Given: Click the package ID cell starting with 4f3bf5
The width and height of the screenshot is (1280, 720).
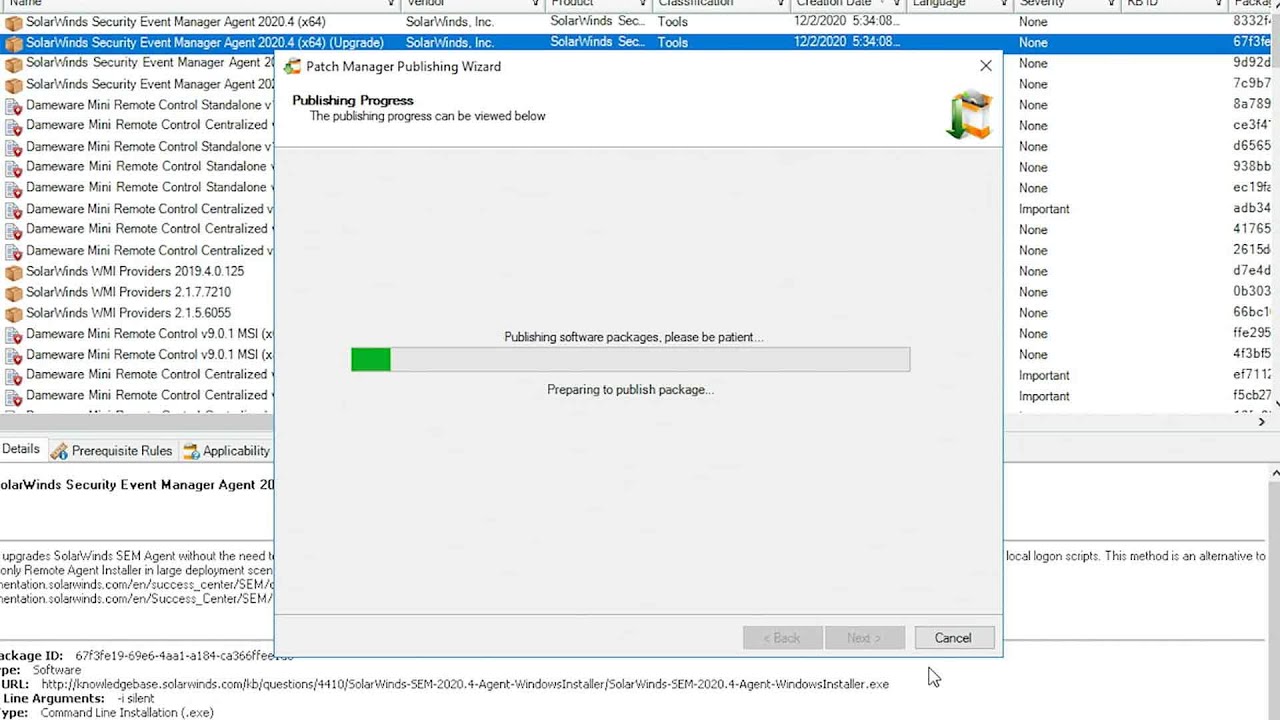Looking at the screenshot, I should [1253, 354].
